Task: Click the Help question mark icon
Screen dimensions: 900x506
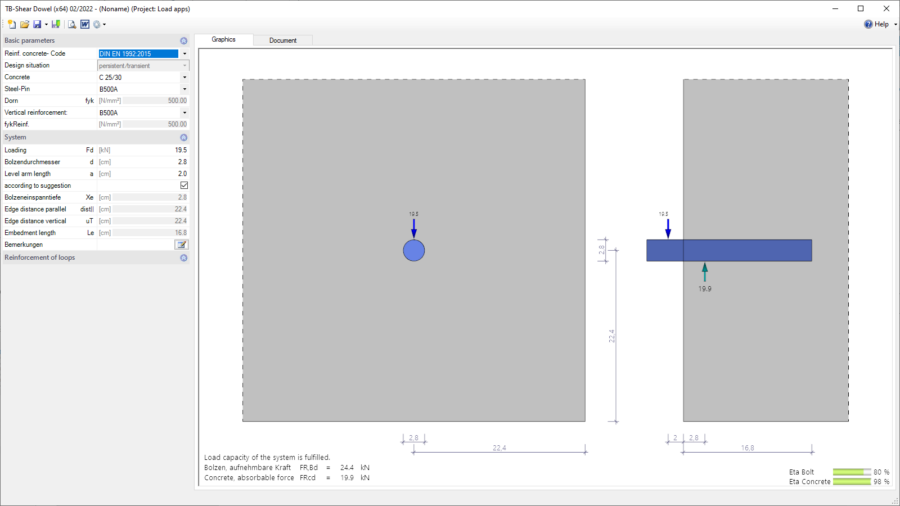Action: 868,24
